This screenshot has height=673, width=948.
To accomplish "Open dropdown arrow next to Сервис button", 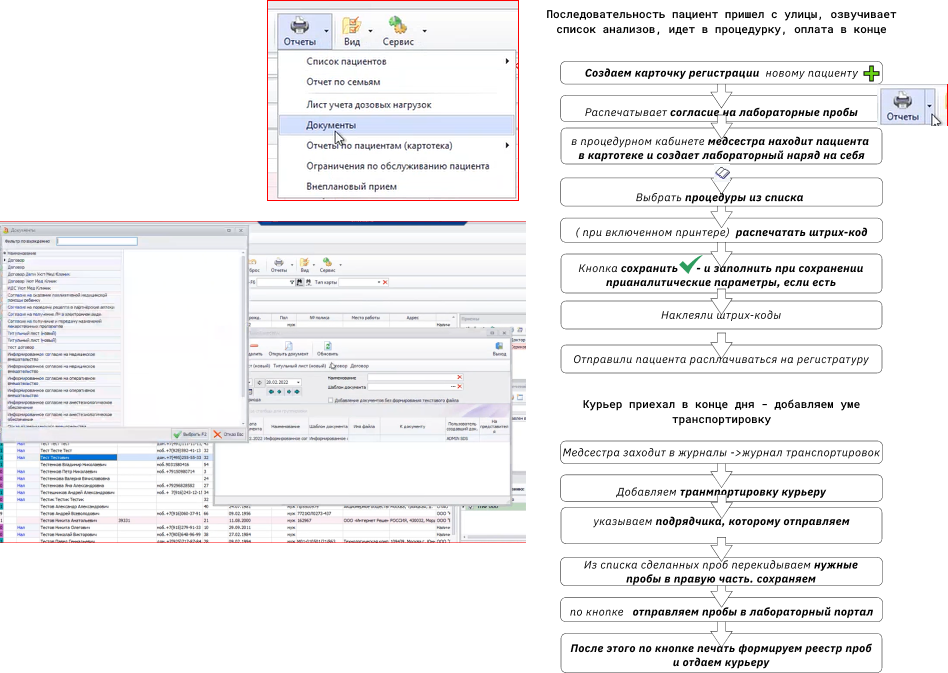I will pos(424,30).
